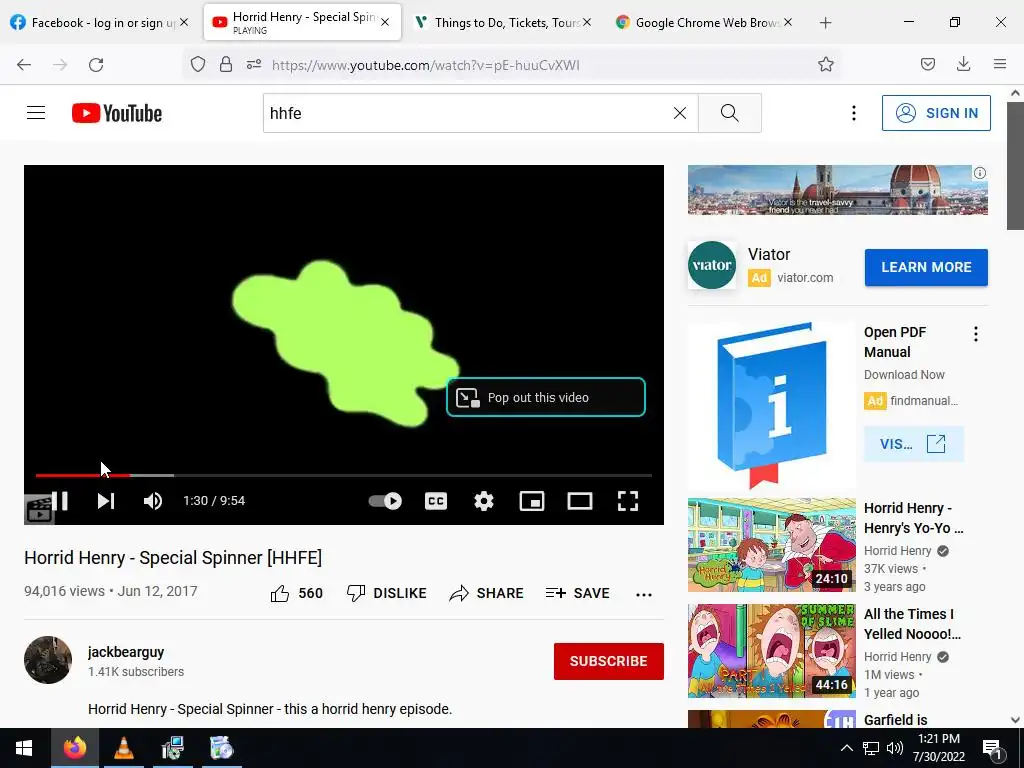The height and width of the screenshot is (768, 1024).
Task: Seek on the video progress bar
Action: click(x=344, y=475)
